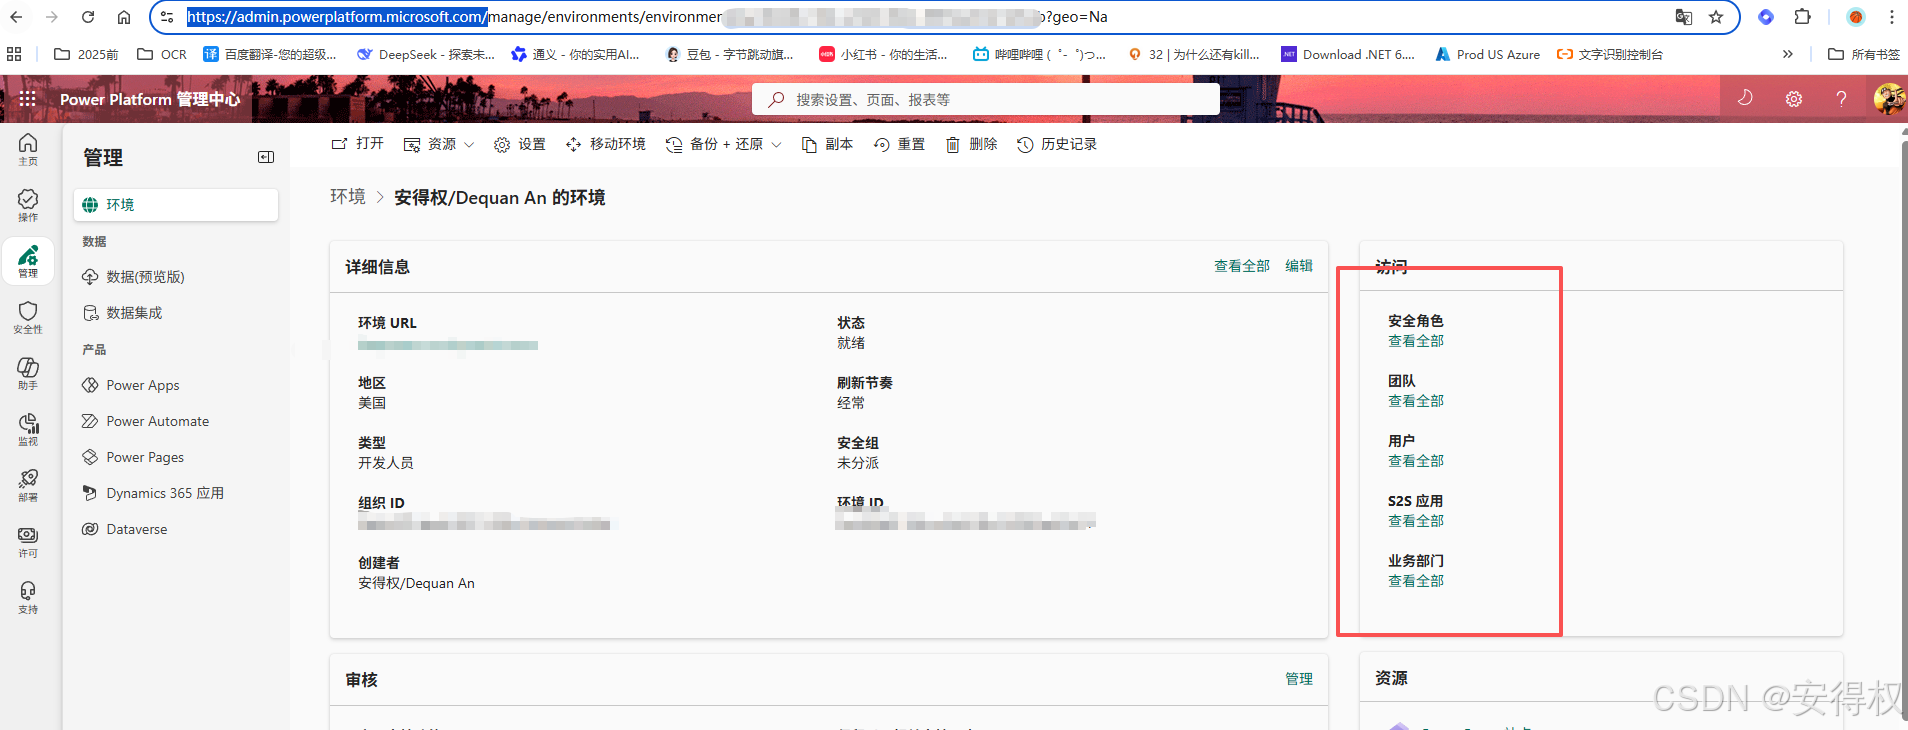
Task: Click 重置 toolbar command
Action: click(x=899, y=144)
